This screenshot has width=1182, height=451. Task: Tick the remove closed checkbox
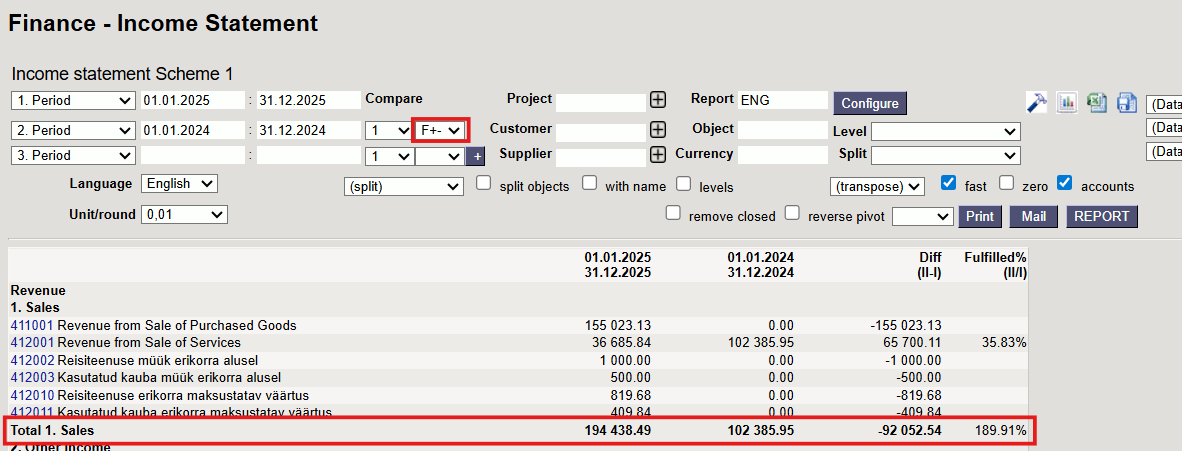point(673,213)
